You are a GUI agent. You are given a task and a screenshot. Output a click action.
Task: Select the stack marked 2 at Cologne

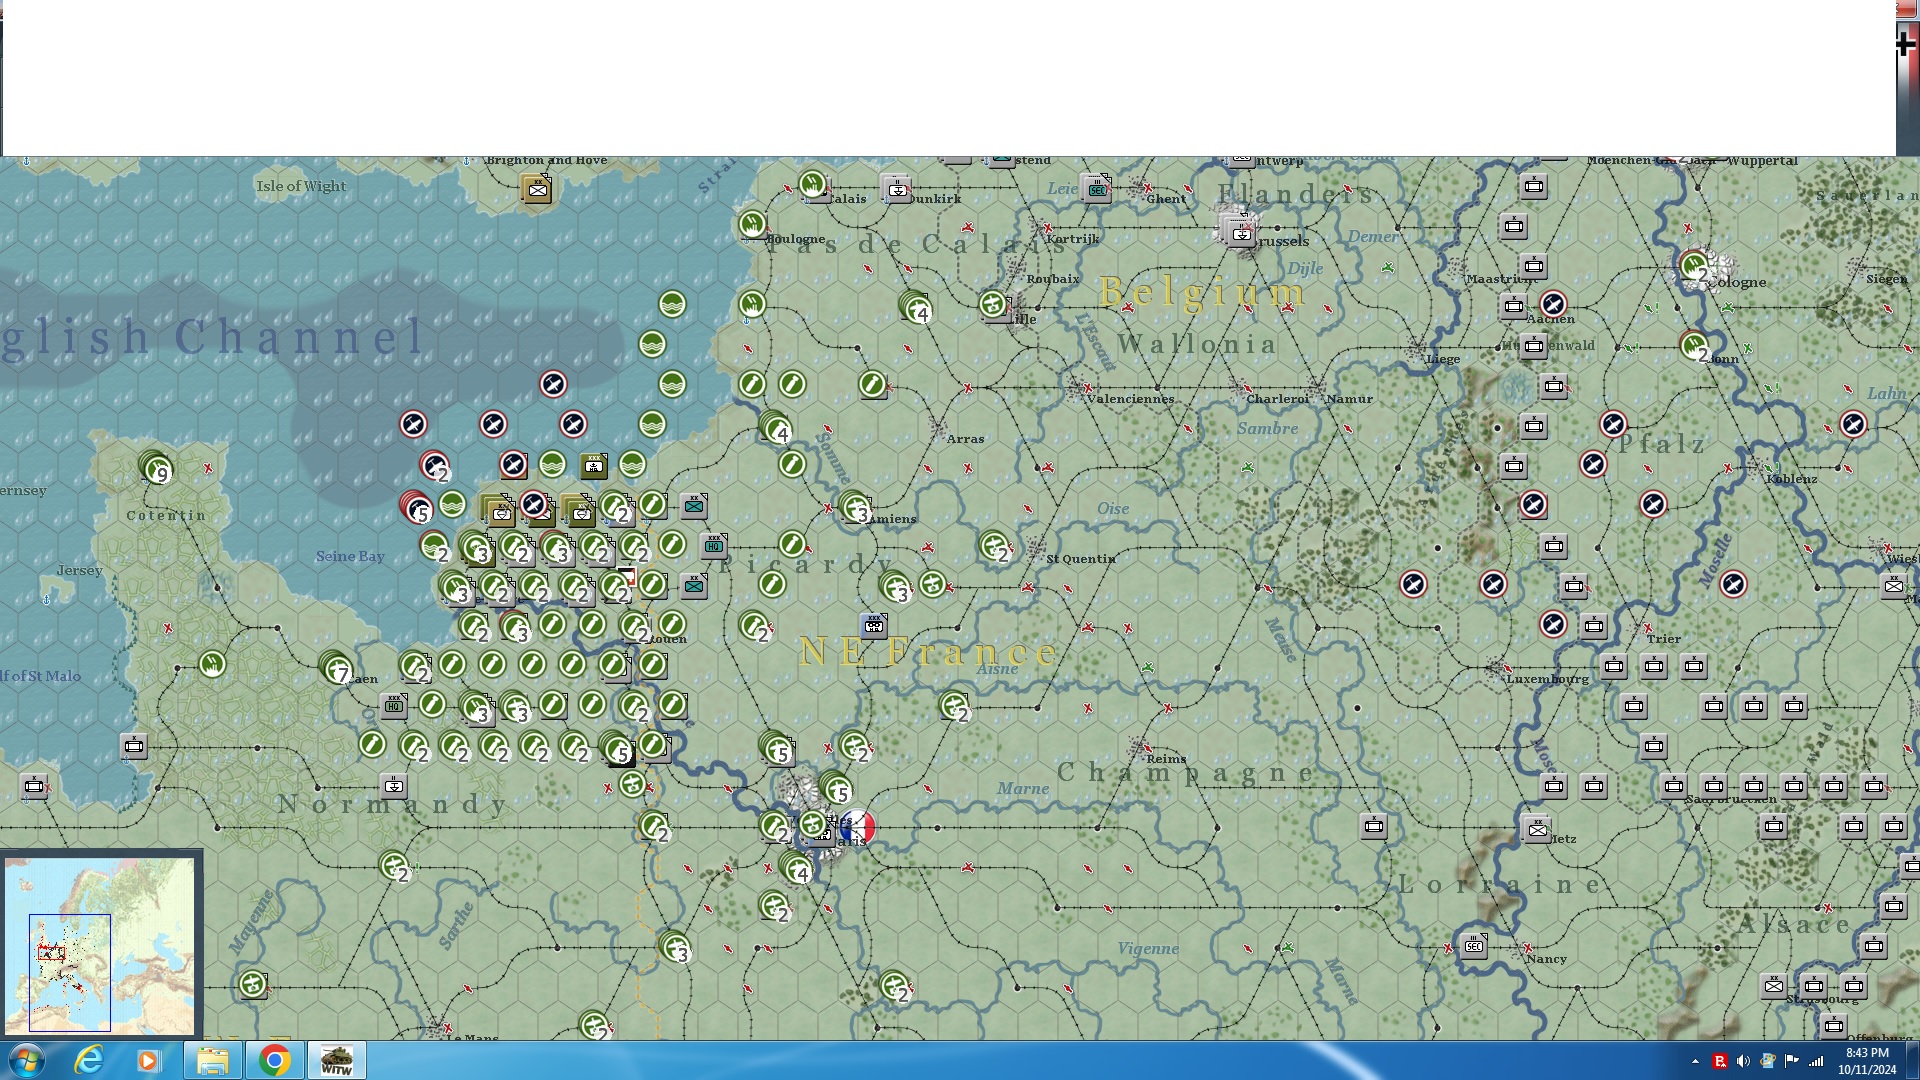click(1695, 267)
